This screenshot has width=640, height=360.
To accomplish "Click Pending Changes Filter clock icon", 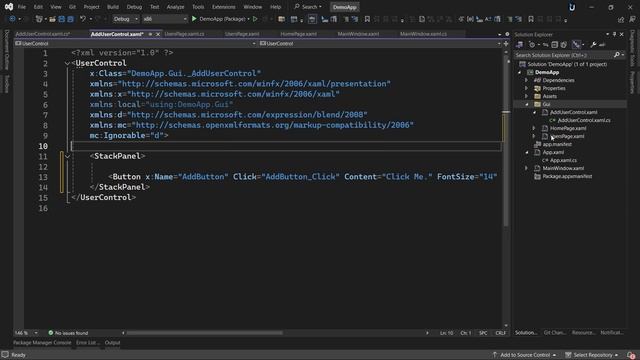I will coord(532,44).
